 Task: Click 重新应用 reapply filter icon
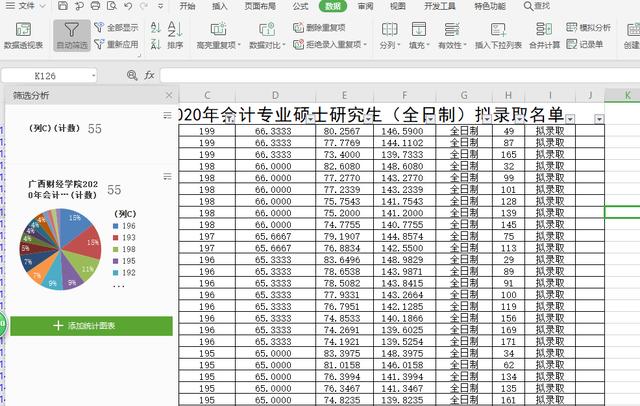116,45
